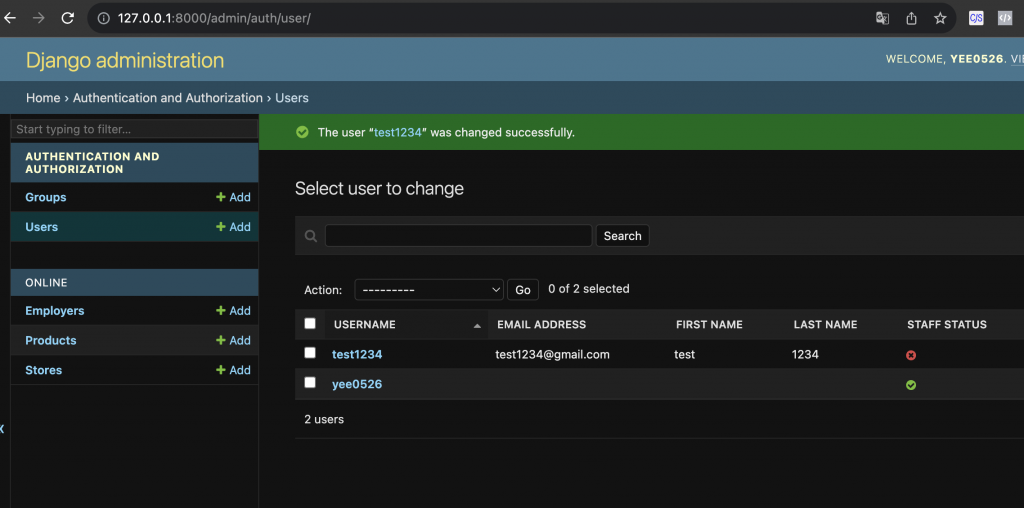Click the Search button
The height and width of the screenshot is (508, 1024).
622,236
